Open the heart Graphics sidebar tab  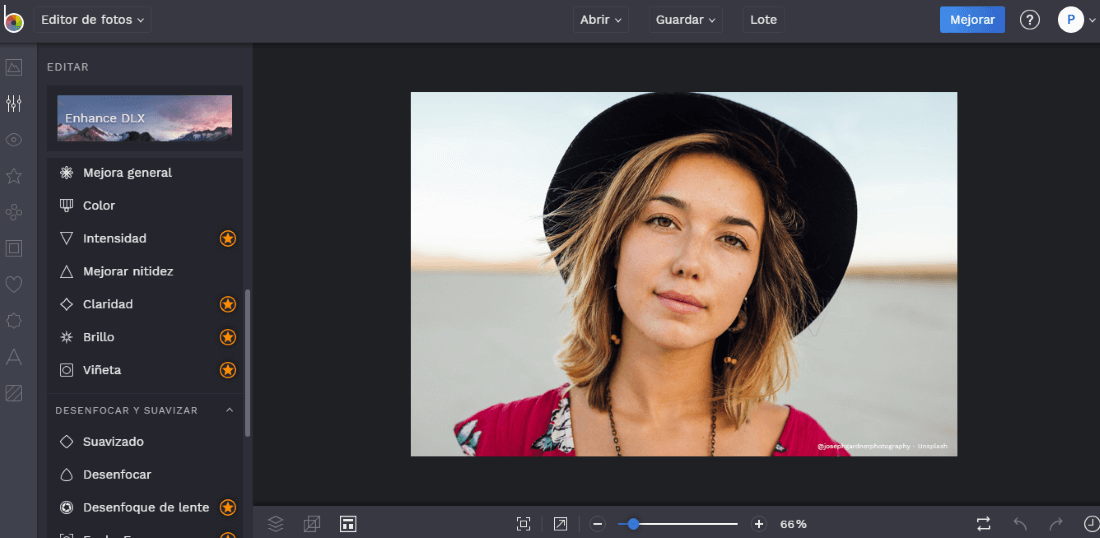point(14,284)
